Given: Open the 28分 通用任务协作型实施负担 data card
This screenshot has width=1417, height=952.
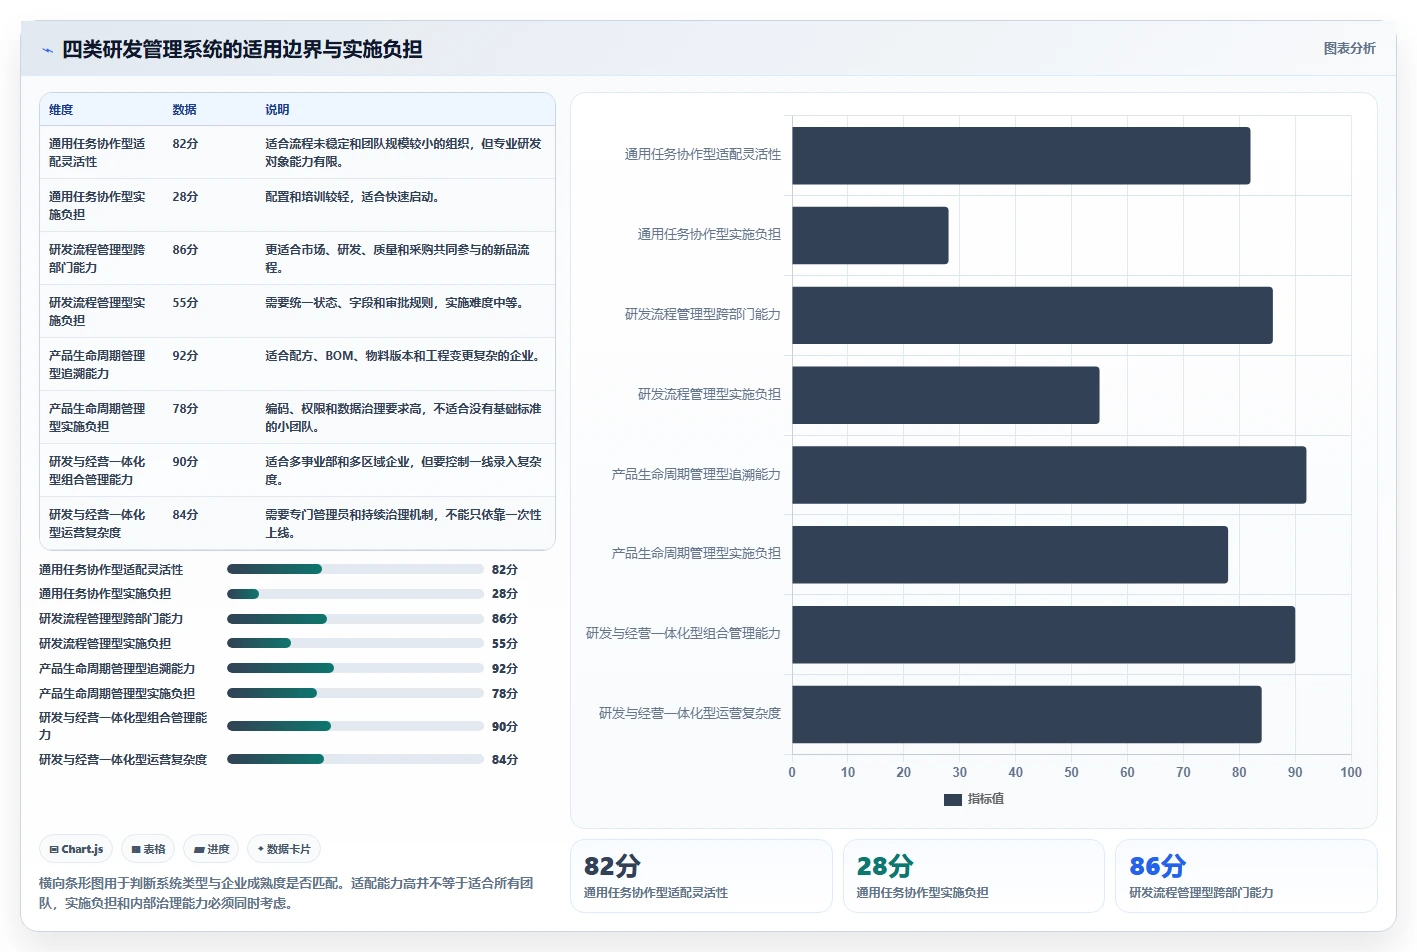Looking at the screenshot, I should pyautogui.click(x=974, y=876).
